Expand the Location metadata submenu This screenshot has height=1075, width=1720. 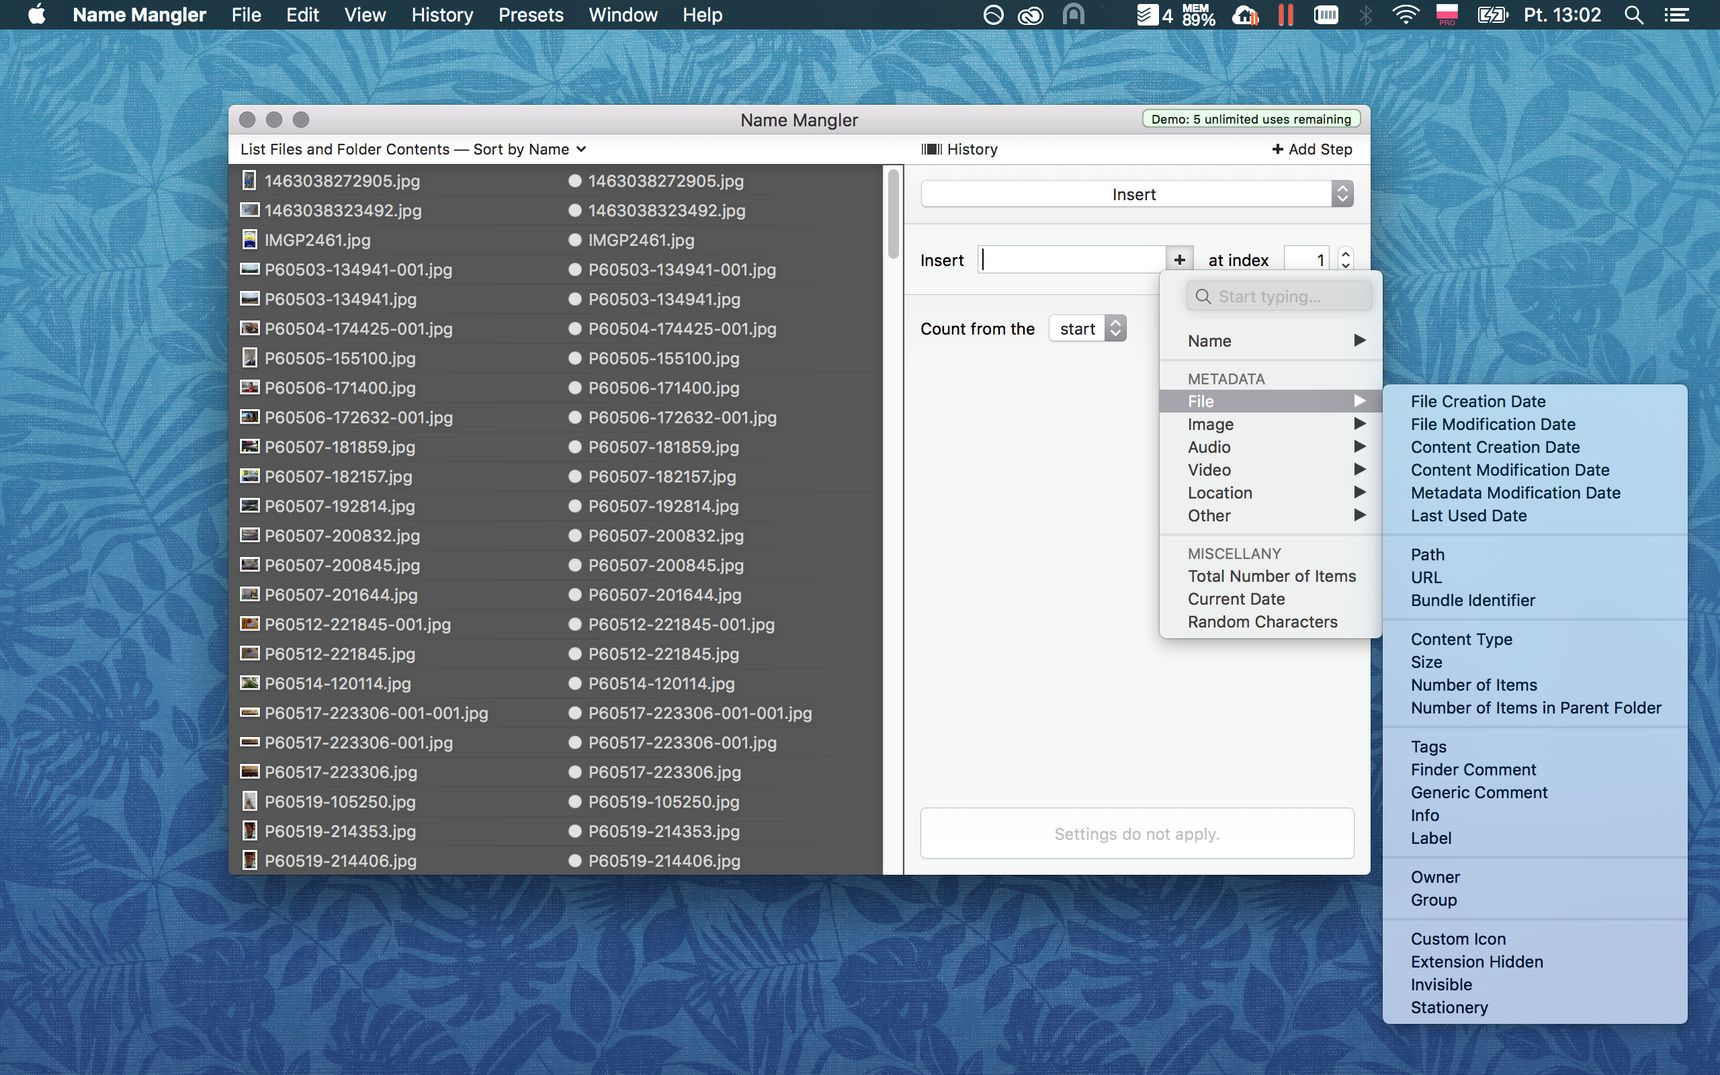click(1270, 493)
